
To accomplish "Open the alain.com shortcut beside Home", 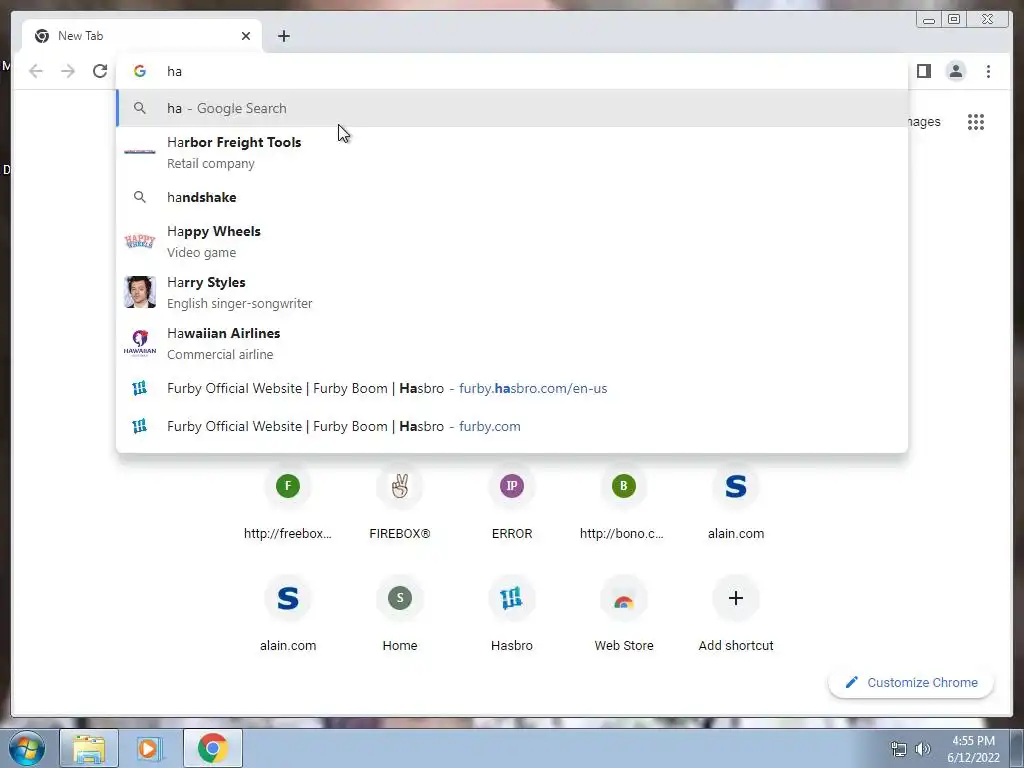I will tap(288, 615).
